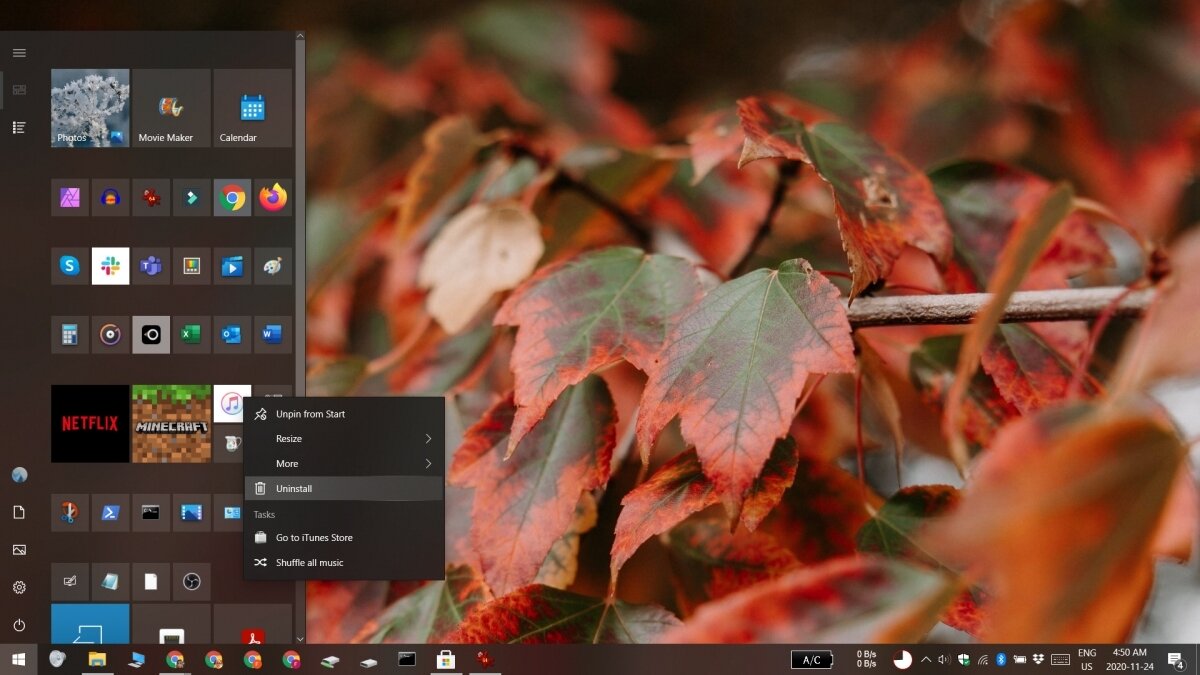Screen dimensions: 1200x675
Task: Click the Power button in Start menu
Action: (19, 625)
